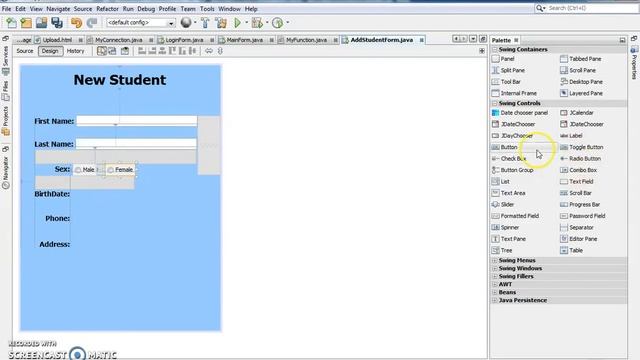Select Tabbed Pane in Palette
The height and width of the screenshot is (360, 640).
(580, 59)
